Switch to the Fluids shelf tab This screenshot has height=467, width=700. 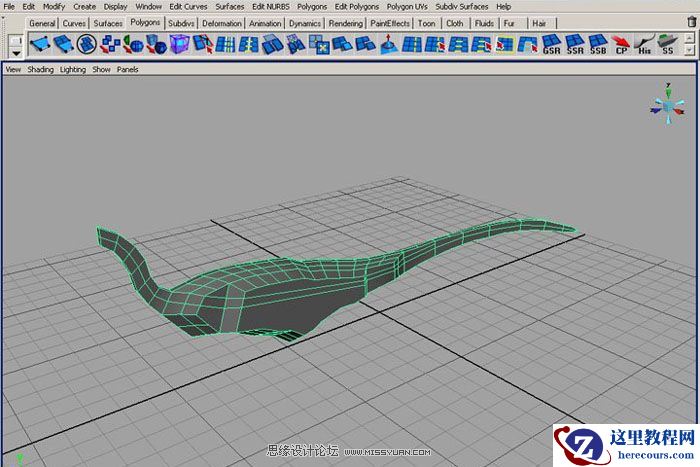484,23
